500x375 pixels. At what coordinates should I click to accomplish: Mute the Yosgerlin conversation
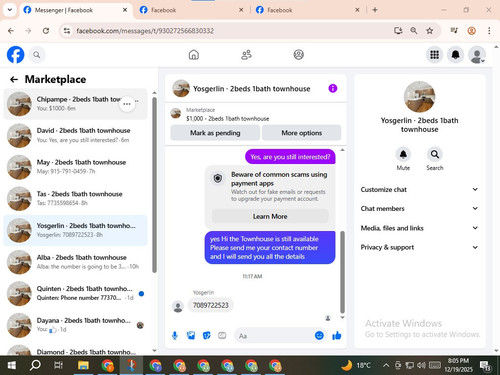(403, 159)
